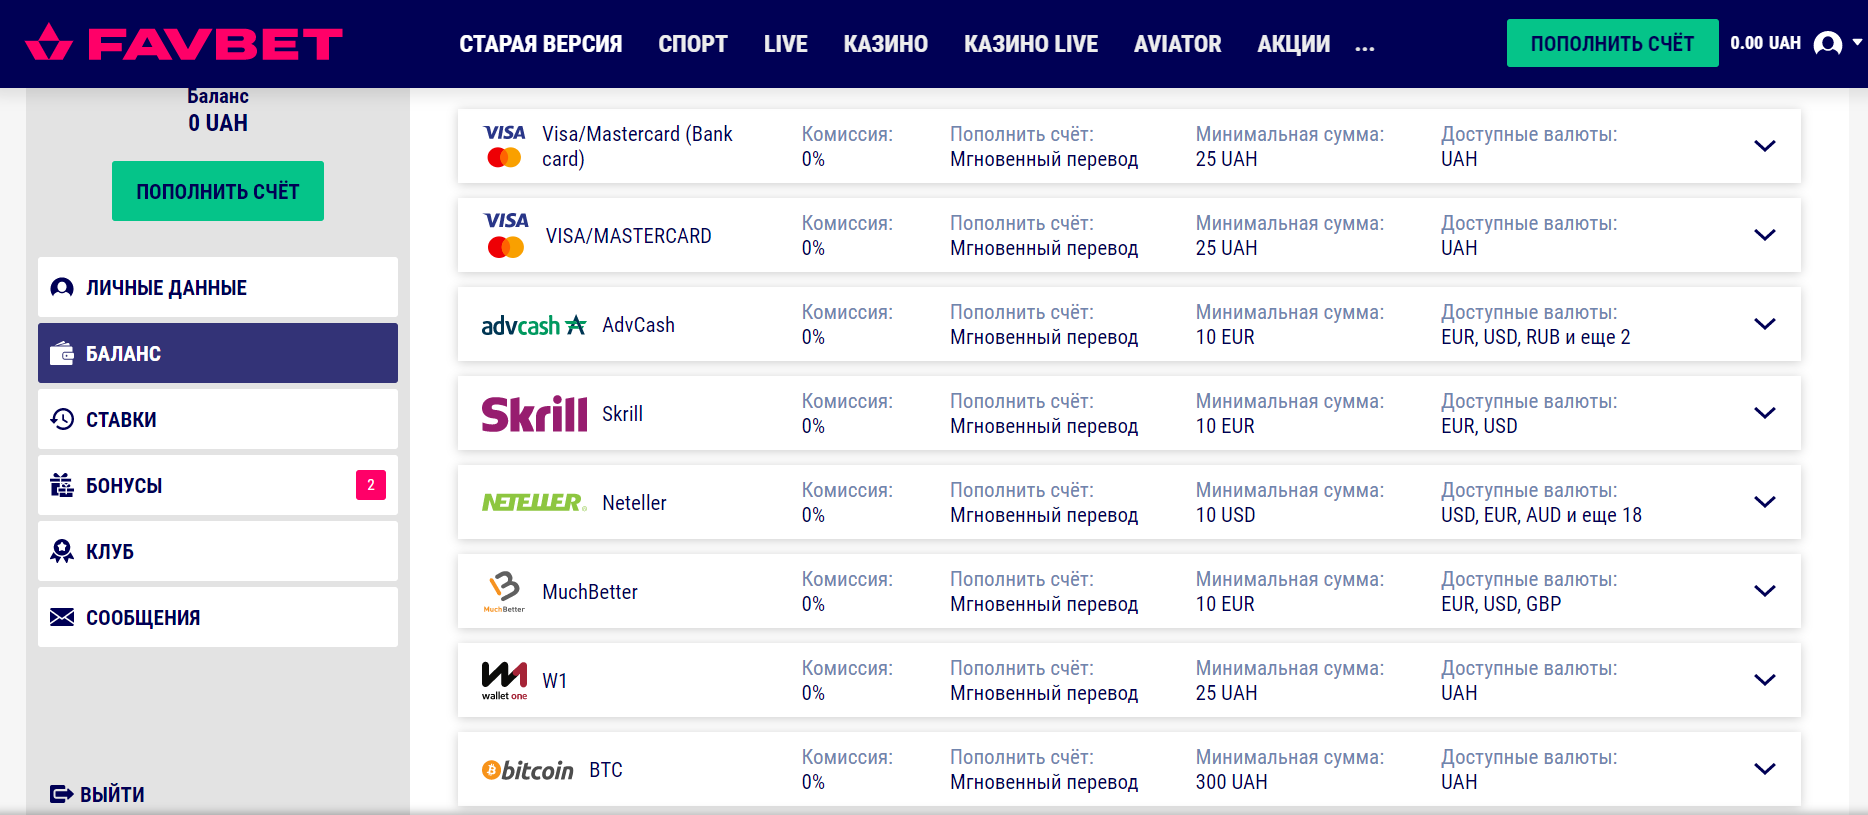Expand the BTC payment details
Viewport: 1868px width, 815px height.
pos(1765,769)
